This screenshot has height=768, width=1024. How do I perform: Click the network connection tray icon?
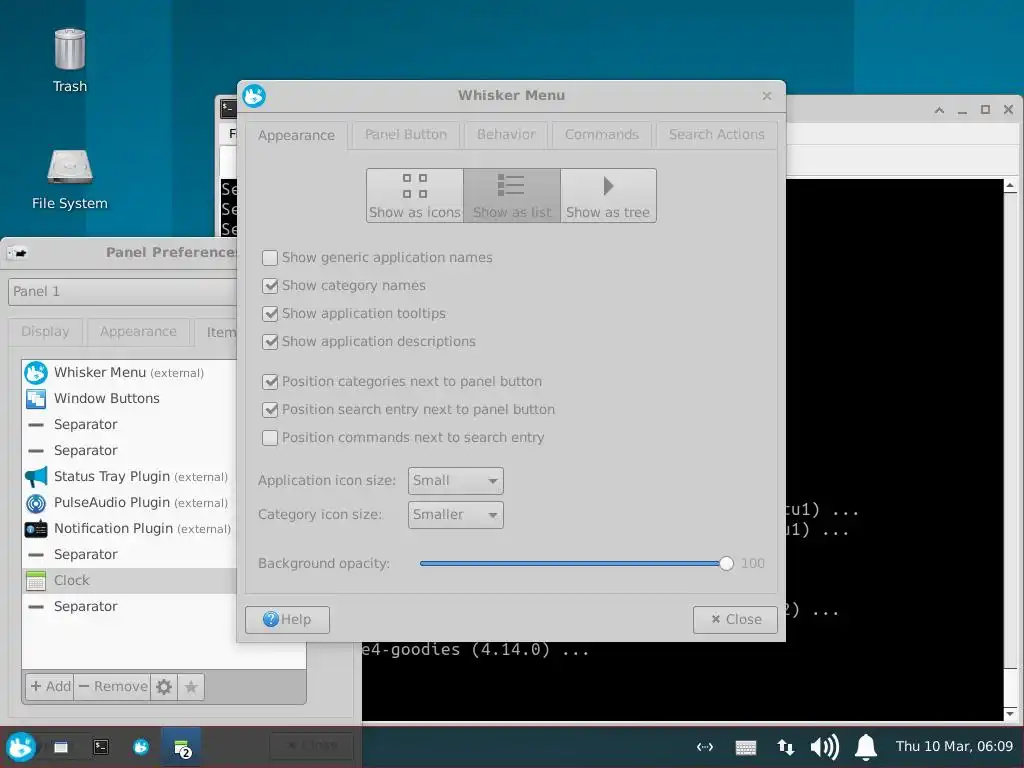coord(705,747)
